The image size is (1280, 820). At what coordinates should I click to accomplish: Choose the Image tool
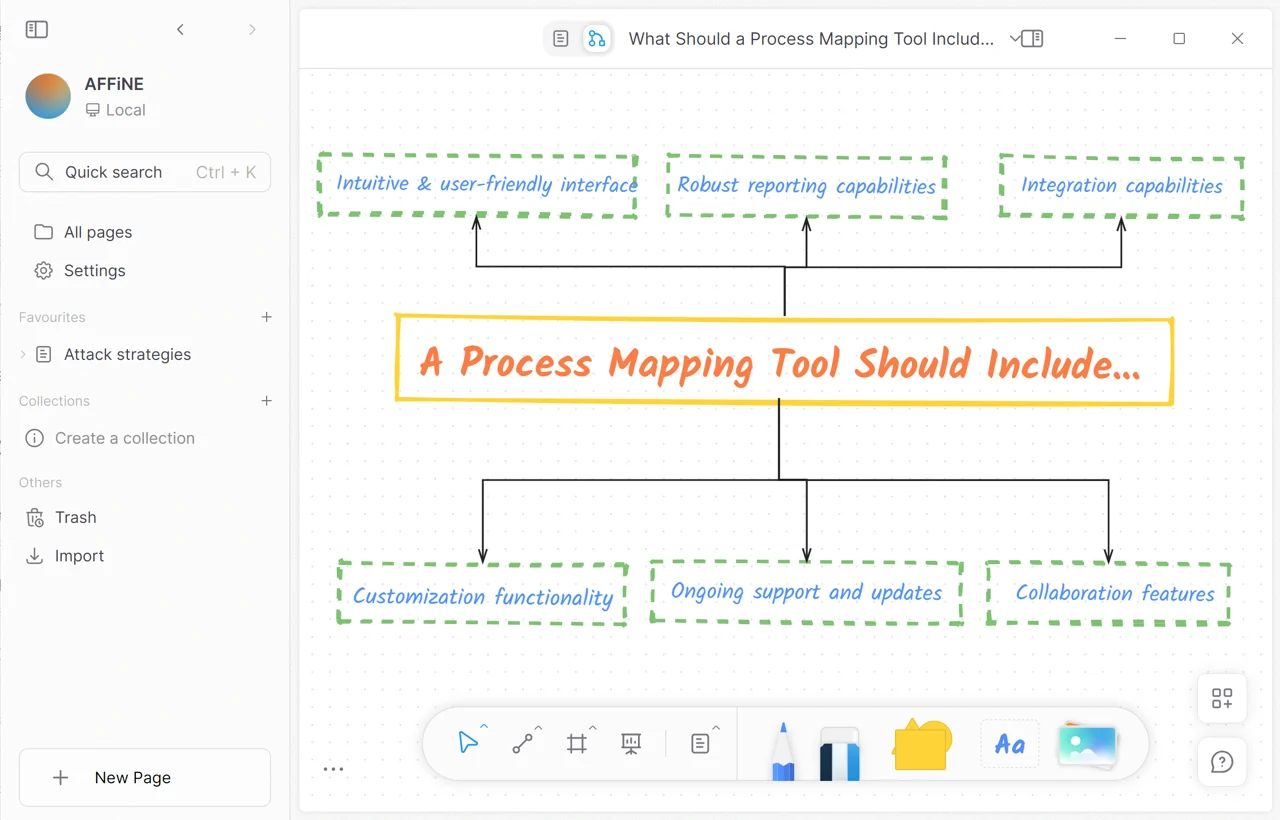tap(1087, 745)
